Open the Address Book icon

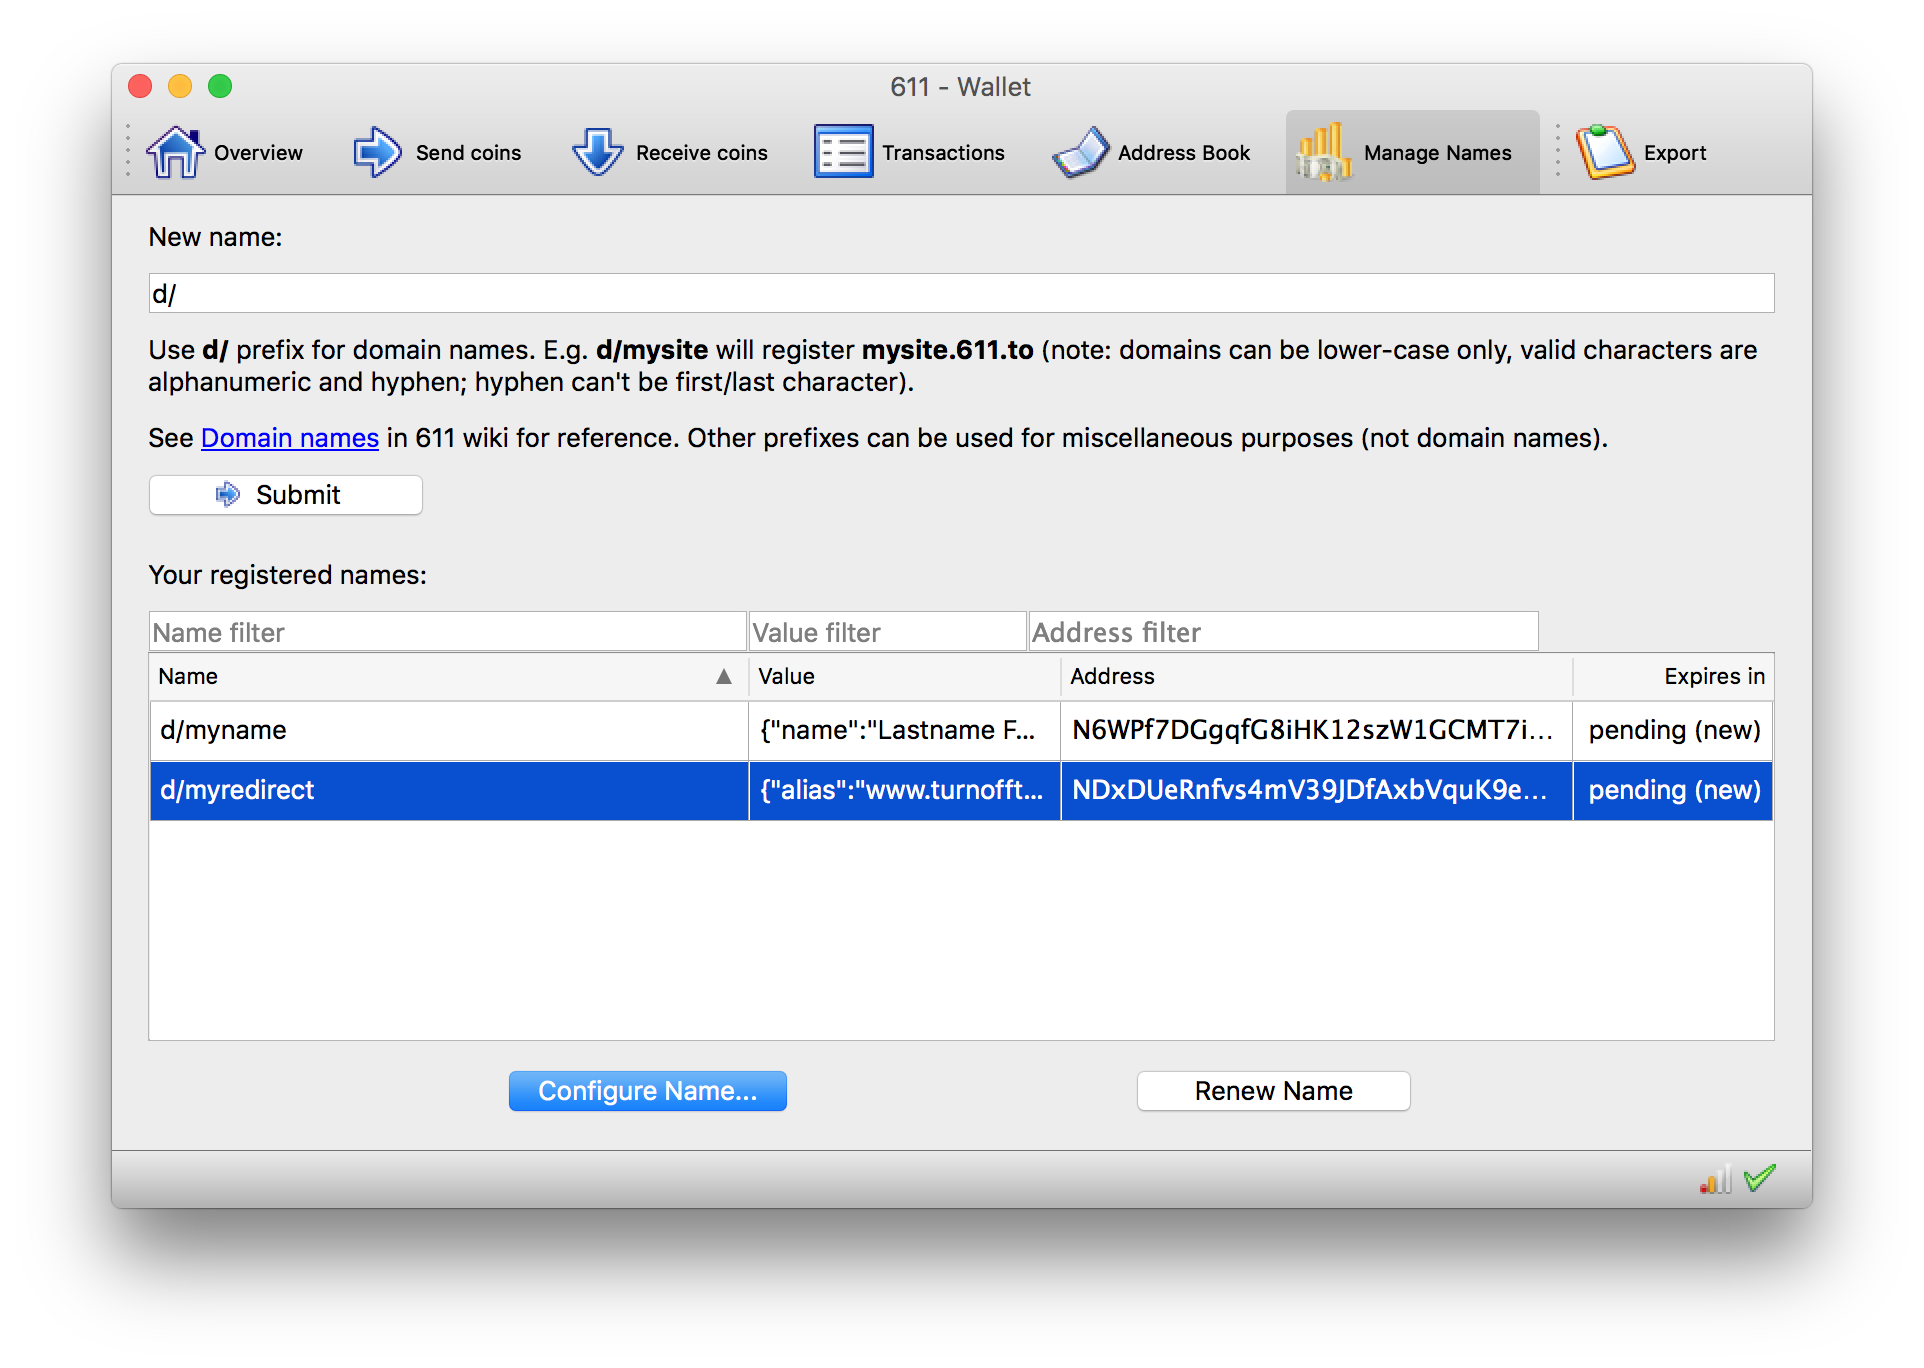pyautogui.click(x=1080, y=153)
